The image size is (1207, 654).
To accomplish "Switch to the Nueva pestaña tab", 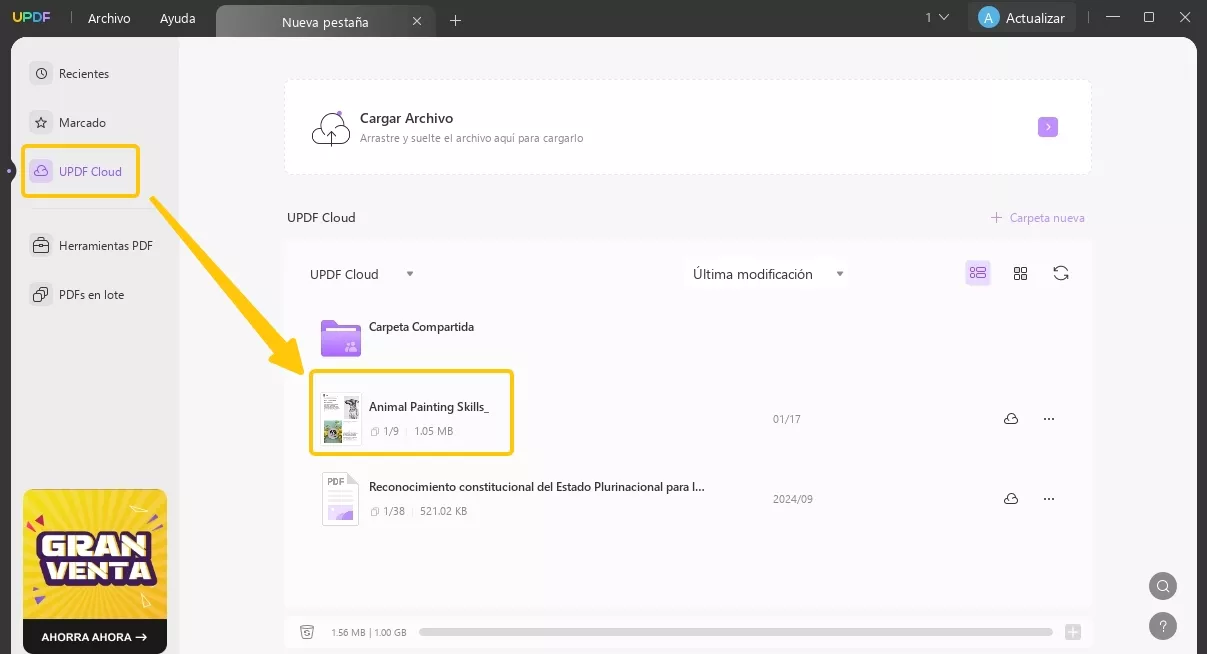I will click(325, 21).
